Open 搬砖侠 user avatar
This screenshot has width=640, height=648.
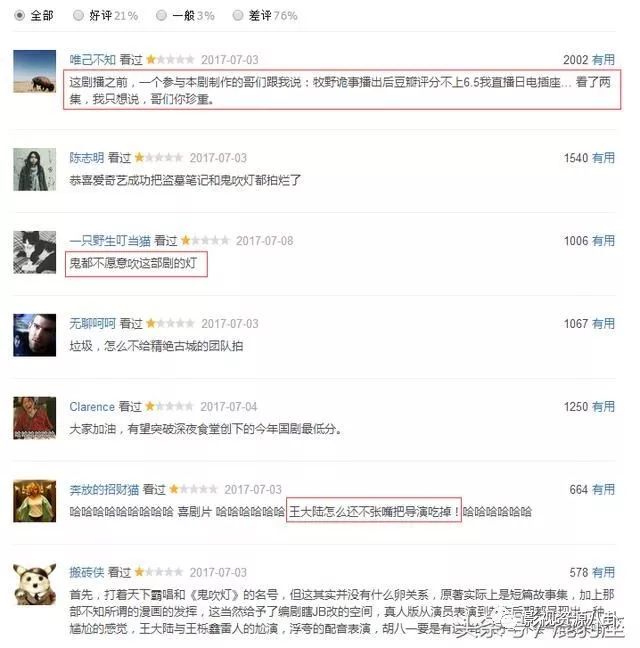coord(35,584)
